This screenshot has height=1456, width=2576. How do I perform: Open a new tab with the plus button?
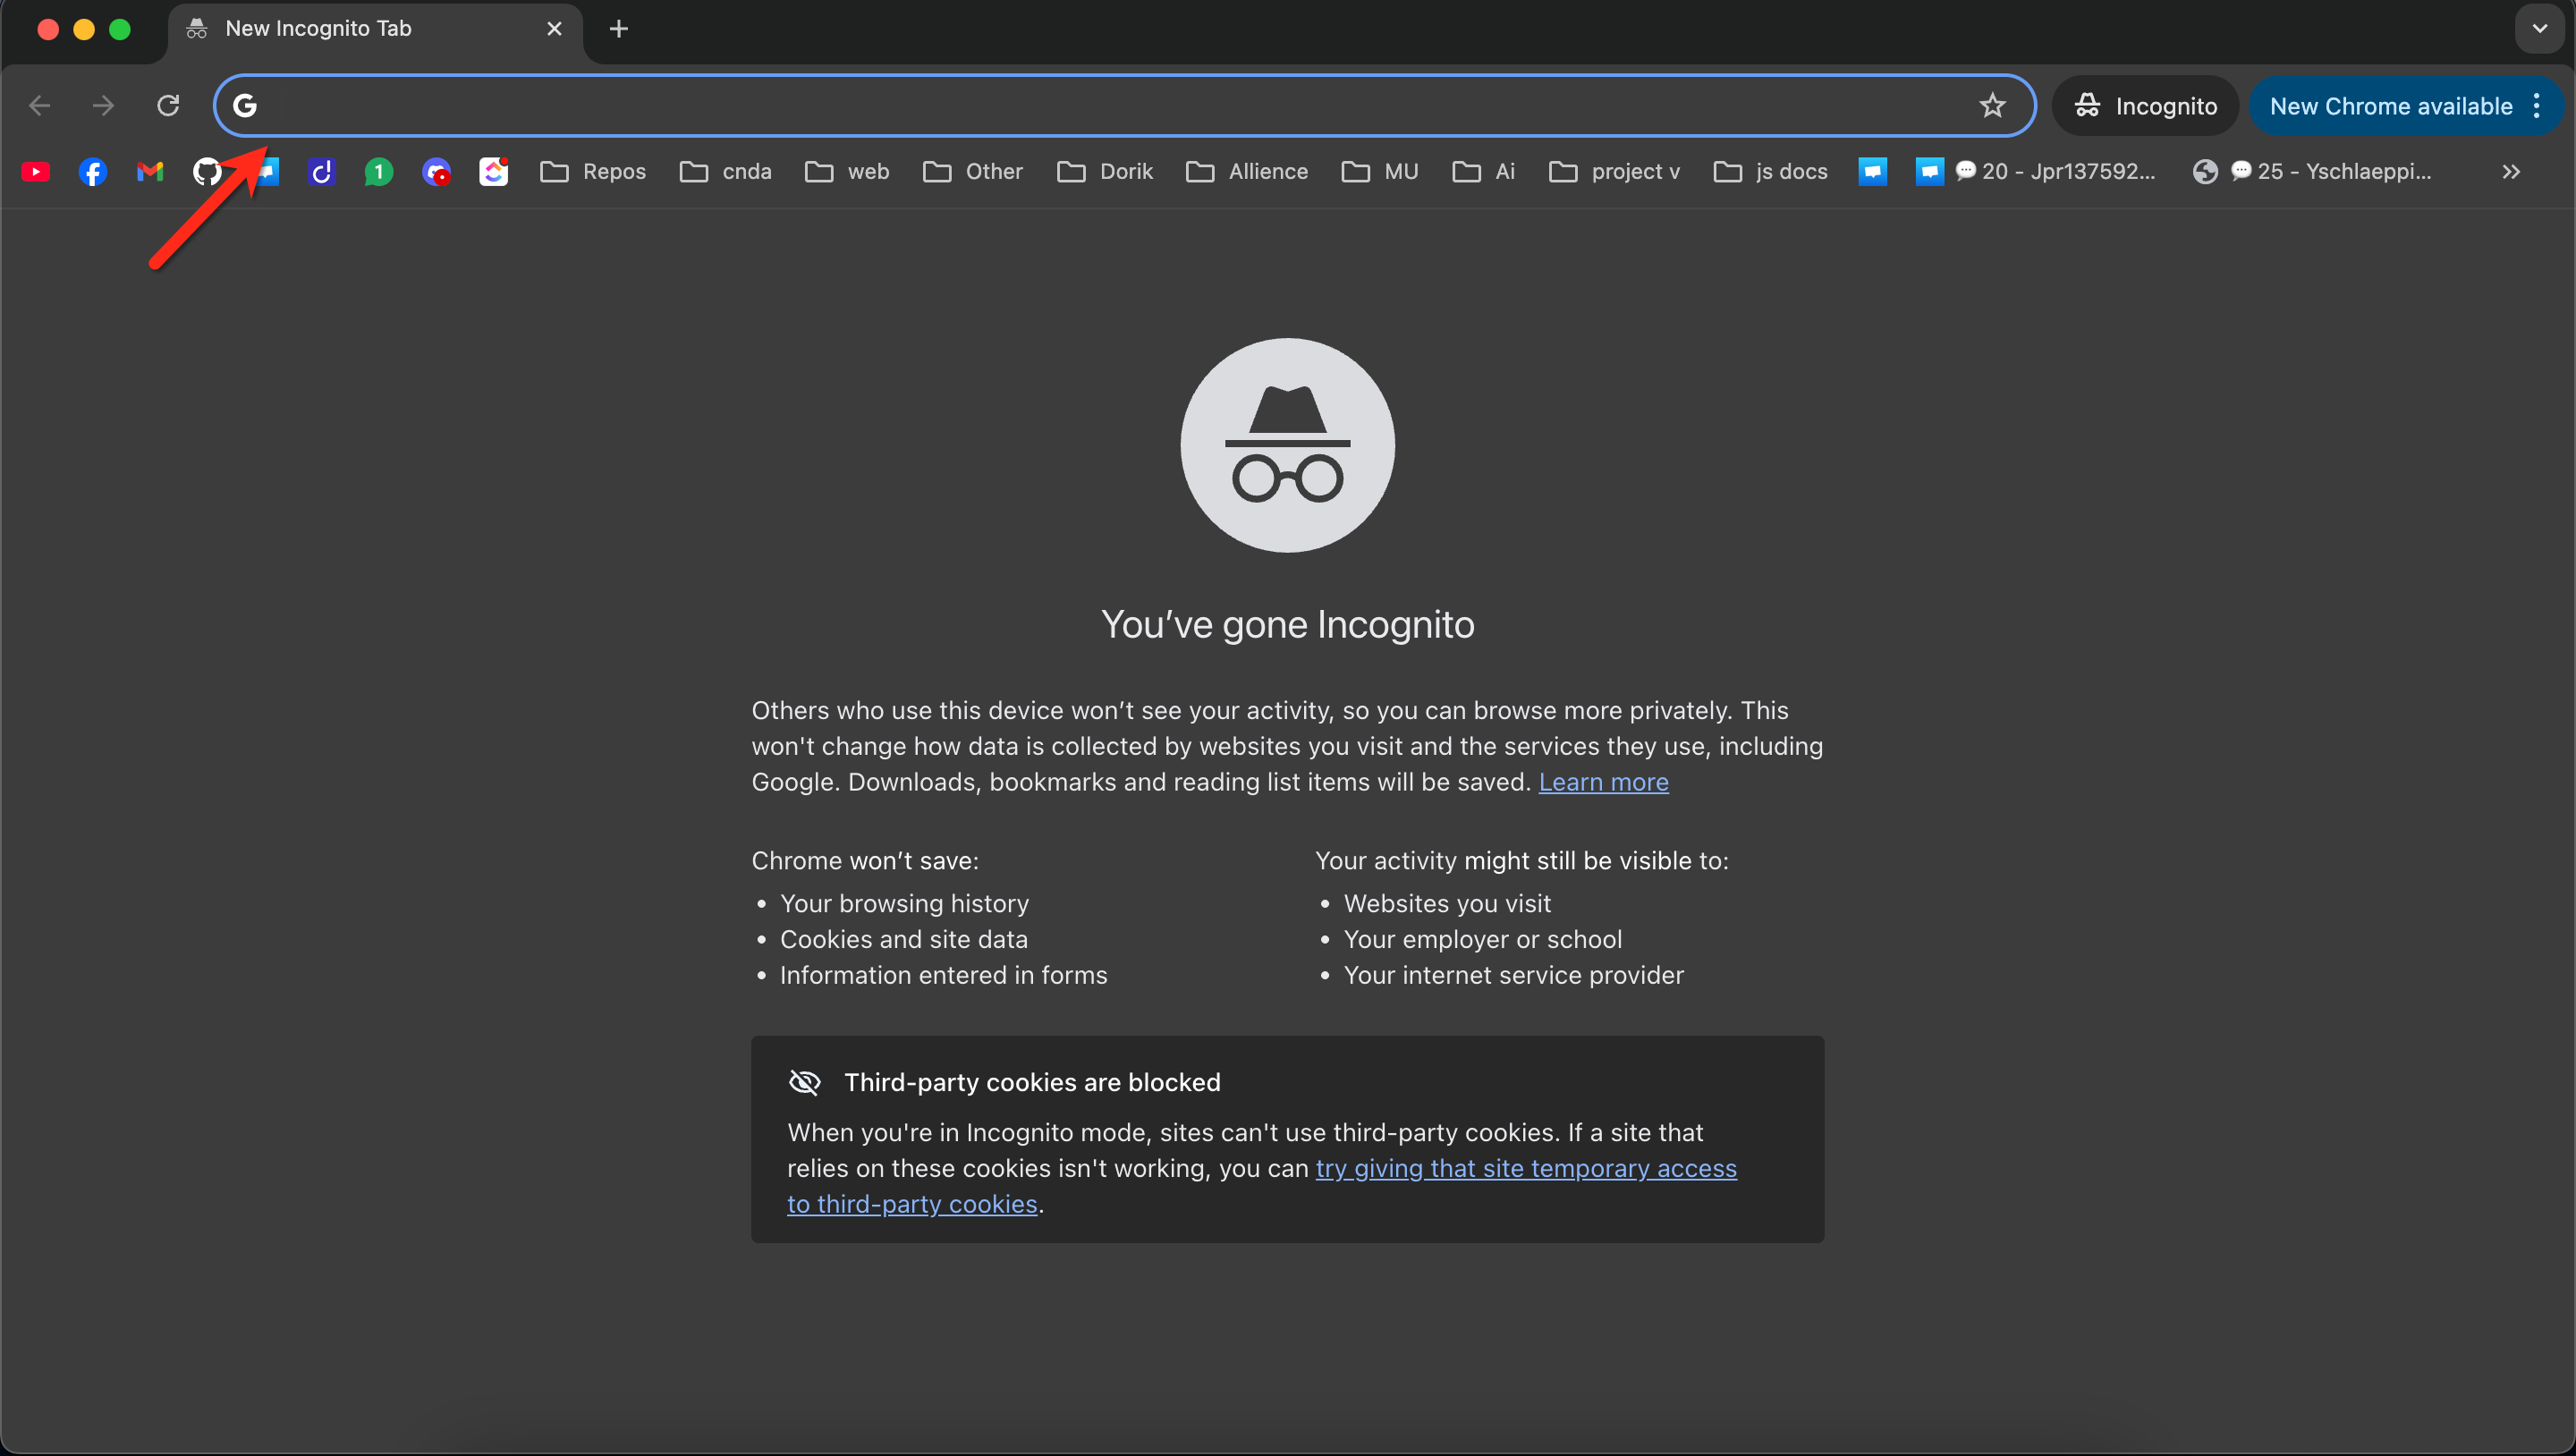619,29
